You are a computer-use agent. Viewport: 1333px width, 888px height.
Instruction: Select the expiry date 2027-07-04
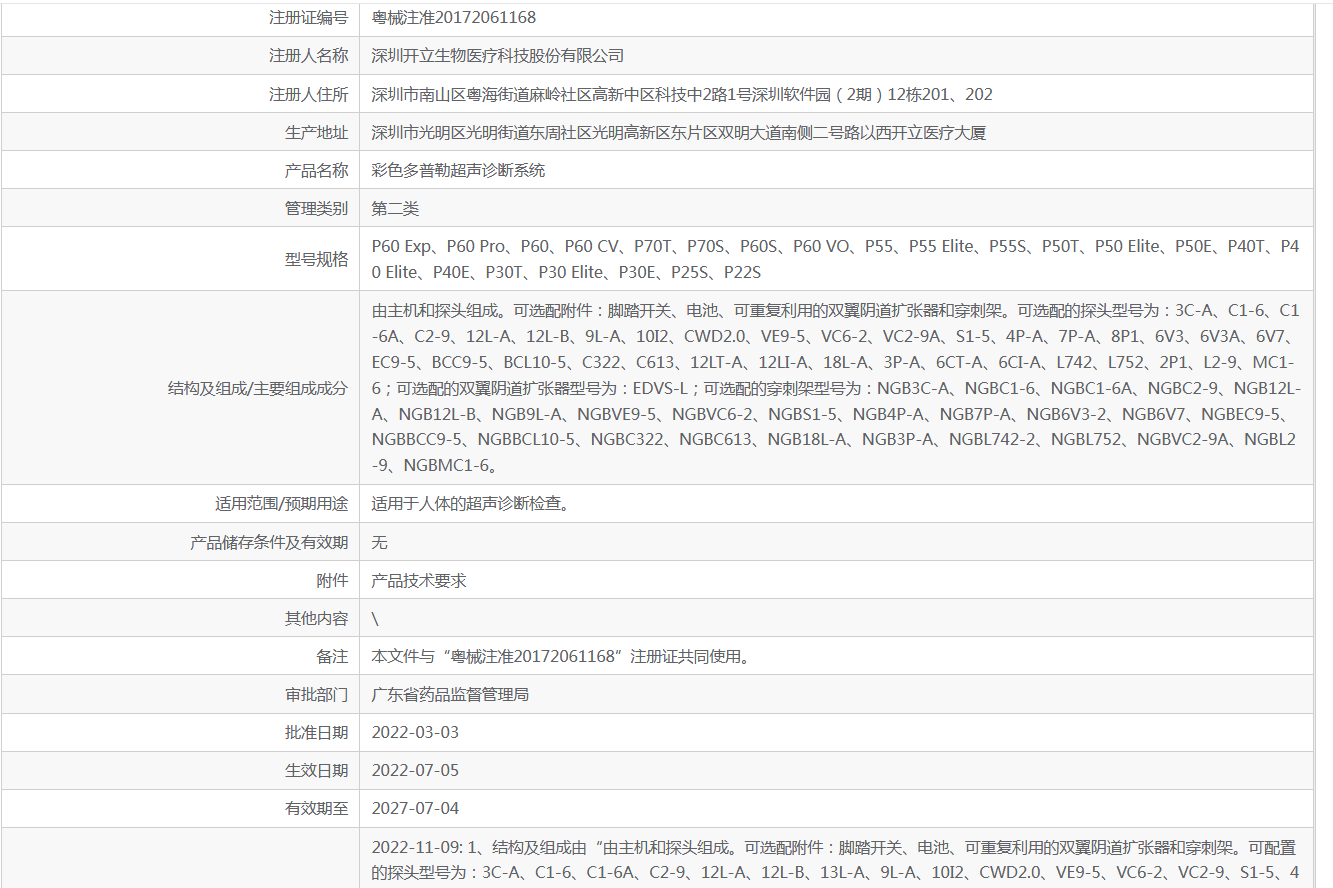point(415,808)
